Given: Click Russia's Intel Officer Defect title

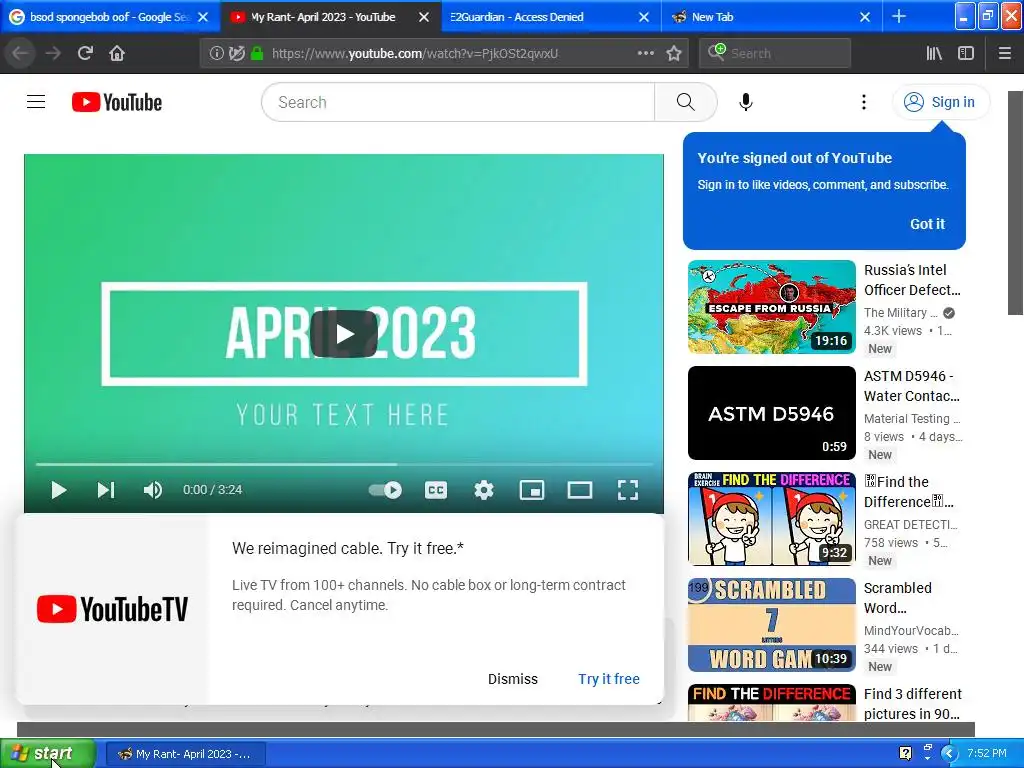Looking at the screenshot, I should (x=912, y=280).
